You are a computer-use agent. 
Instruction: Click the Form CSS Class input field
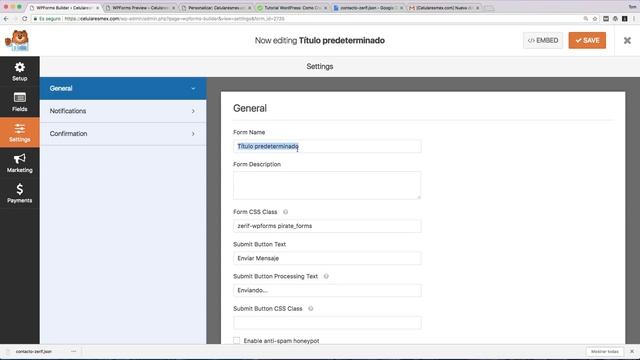(x=327, y=226)
